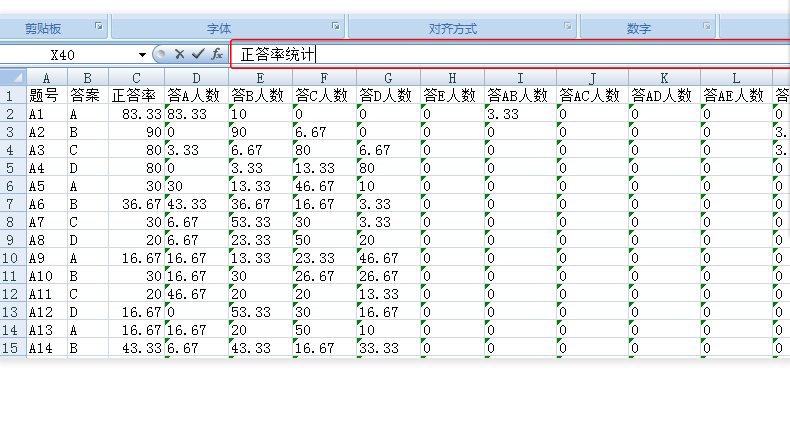790x424 pixels.
Task: Expand the Name Box dropdown arrow
Action: pyautogui.click(x=143, y=55)
